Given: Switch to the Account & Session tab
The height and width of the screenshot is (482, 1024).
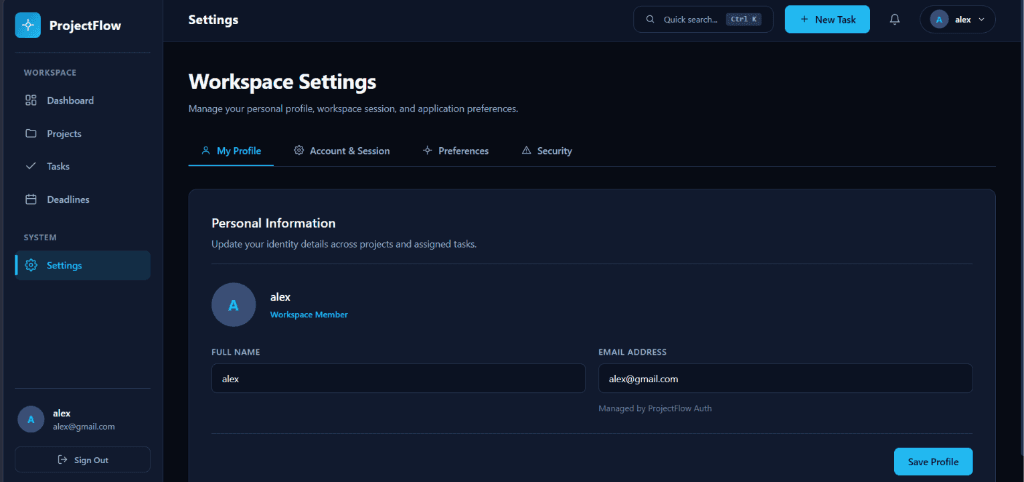Looking at the screenshot, I should (x=342, y=151).
